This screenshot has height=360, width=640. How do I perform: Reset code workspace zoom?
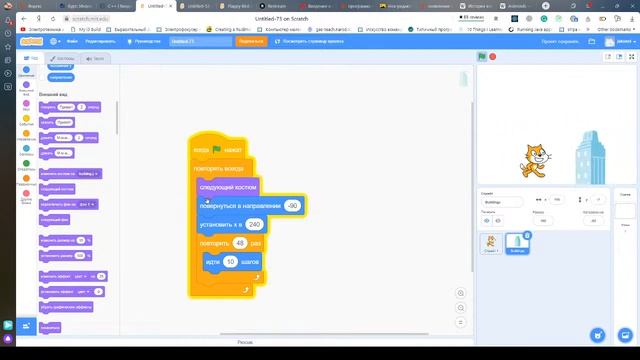460,322
